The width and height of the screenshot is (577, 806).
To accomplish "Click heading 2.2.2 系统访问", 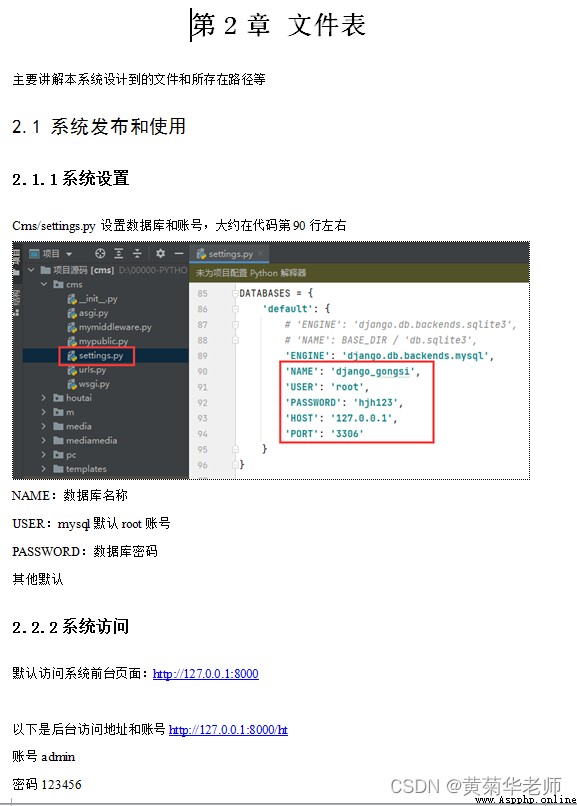I will point(70,627).
